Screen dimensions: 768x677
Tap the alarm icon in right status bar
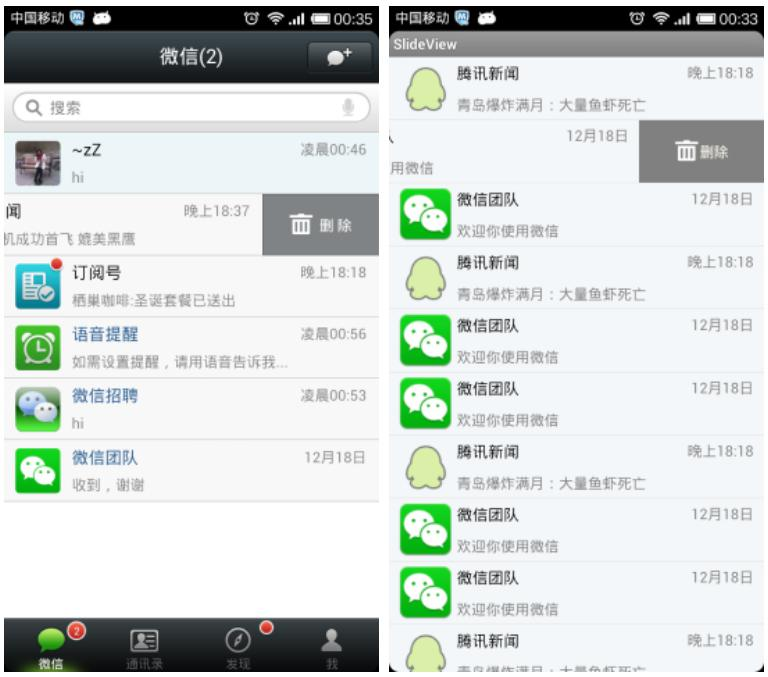tap(637, 19)
